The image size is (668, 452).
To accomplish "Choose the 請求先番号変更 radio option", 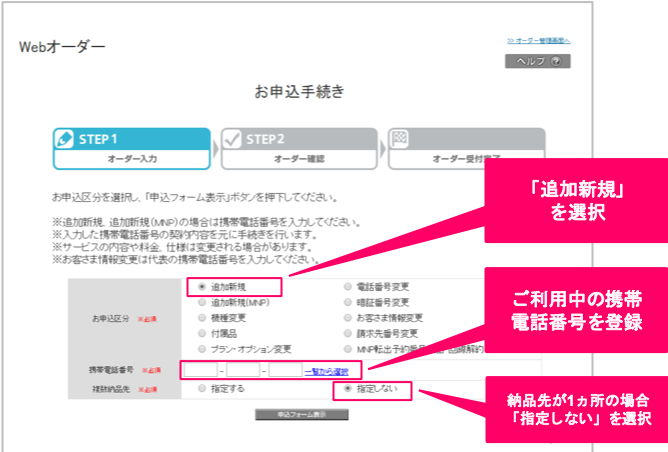I will coord(348,333).
